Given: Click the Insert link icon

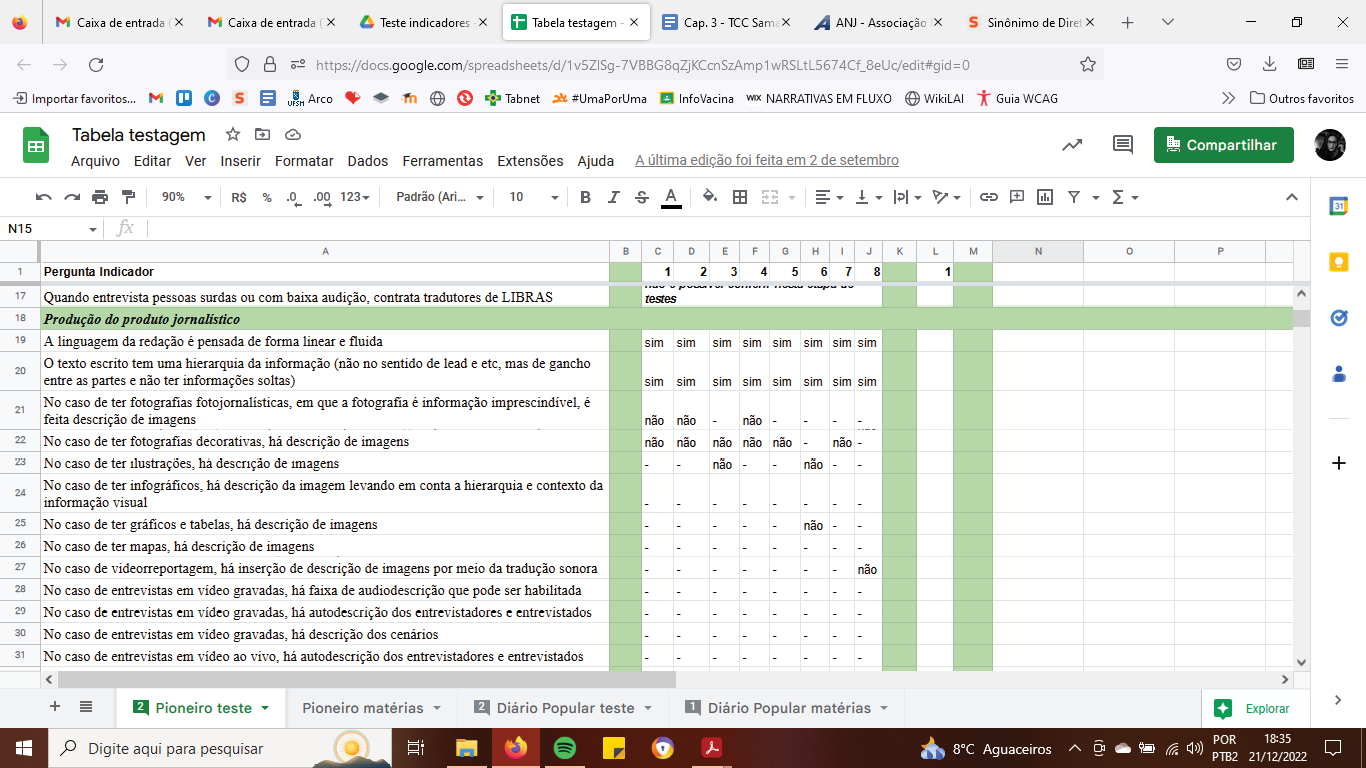Looking at the screenshot, I should (988, 197).
